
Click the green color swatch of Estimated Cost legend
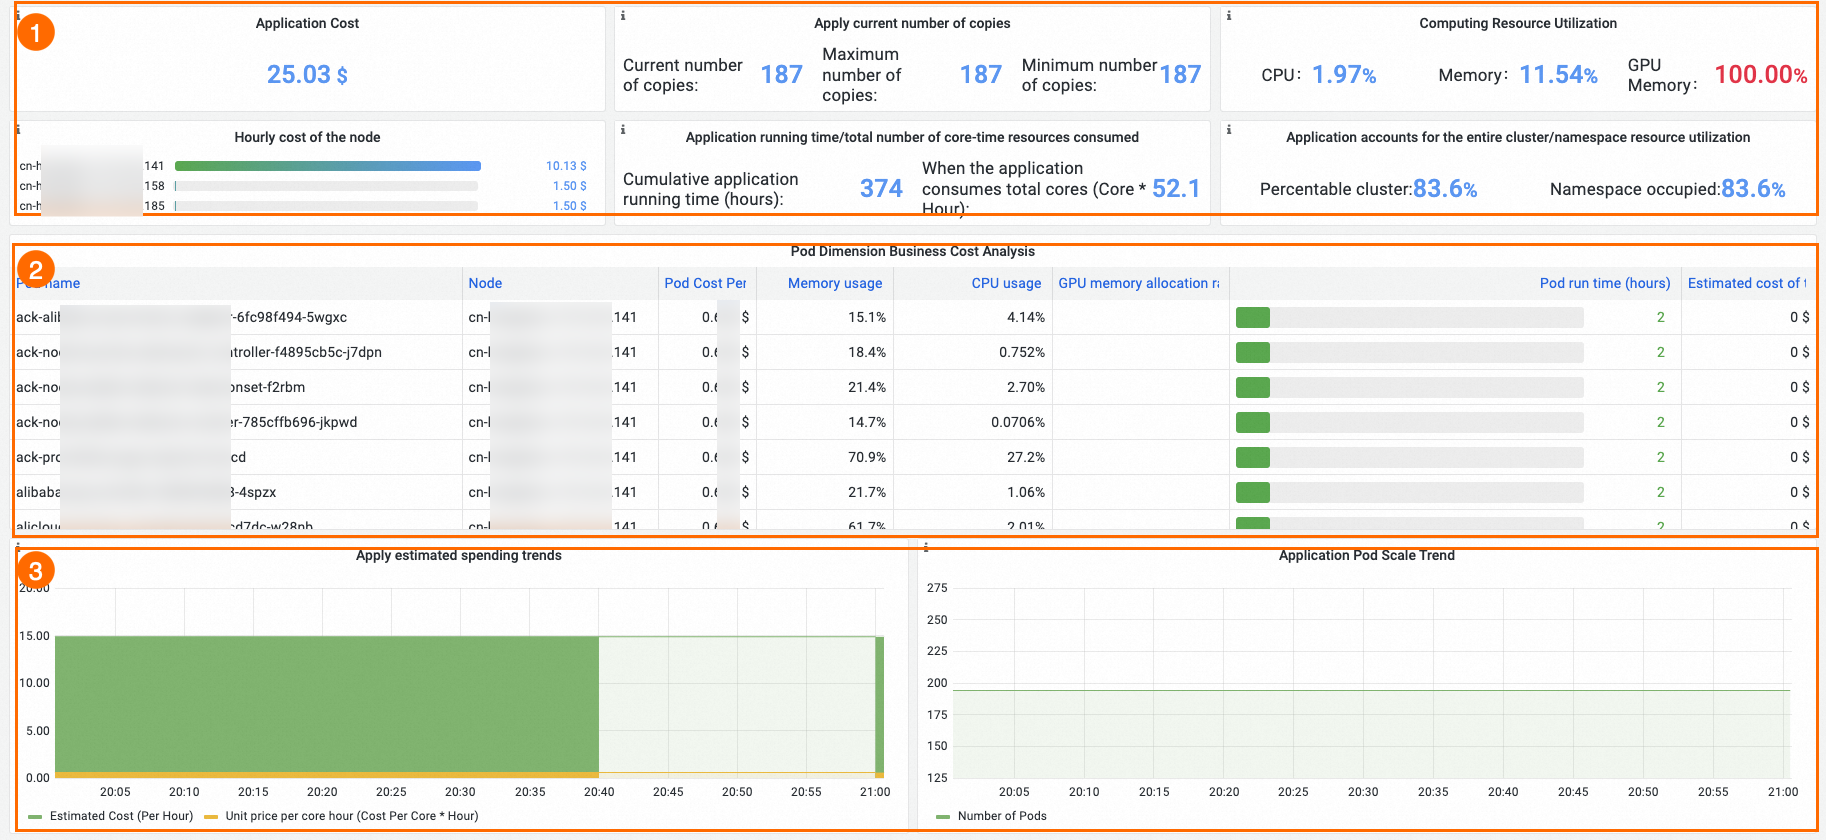[35, 817]
